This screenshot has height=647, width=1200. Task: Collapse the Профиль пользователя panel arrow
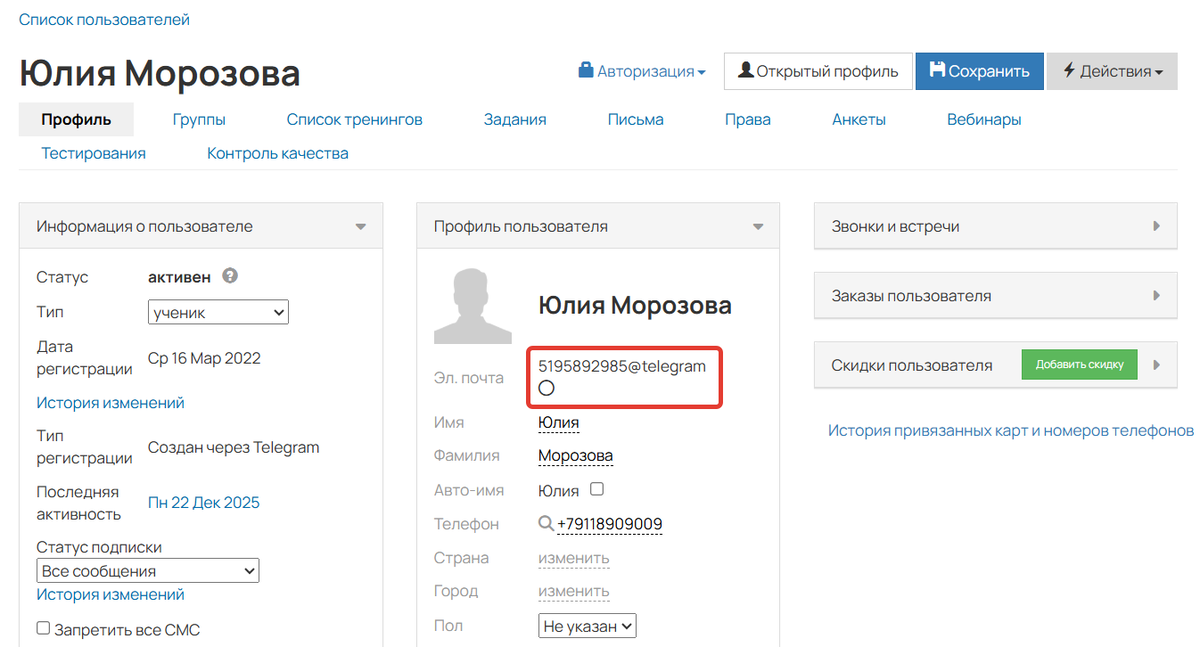click(x=759, y=227)
